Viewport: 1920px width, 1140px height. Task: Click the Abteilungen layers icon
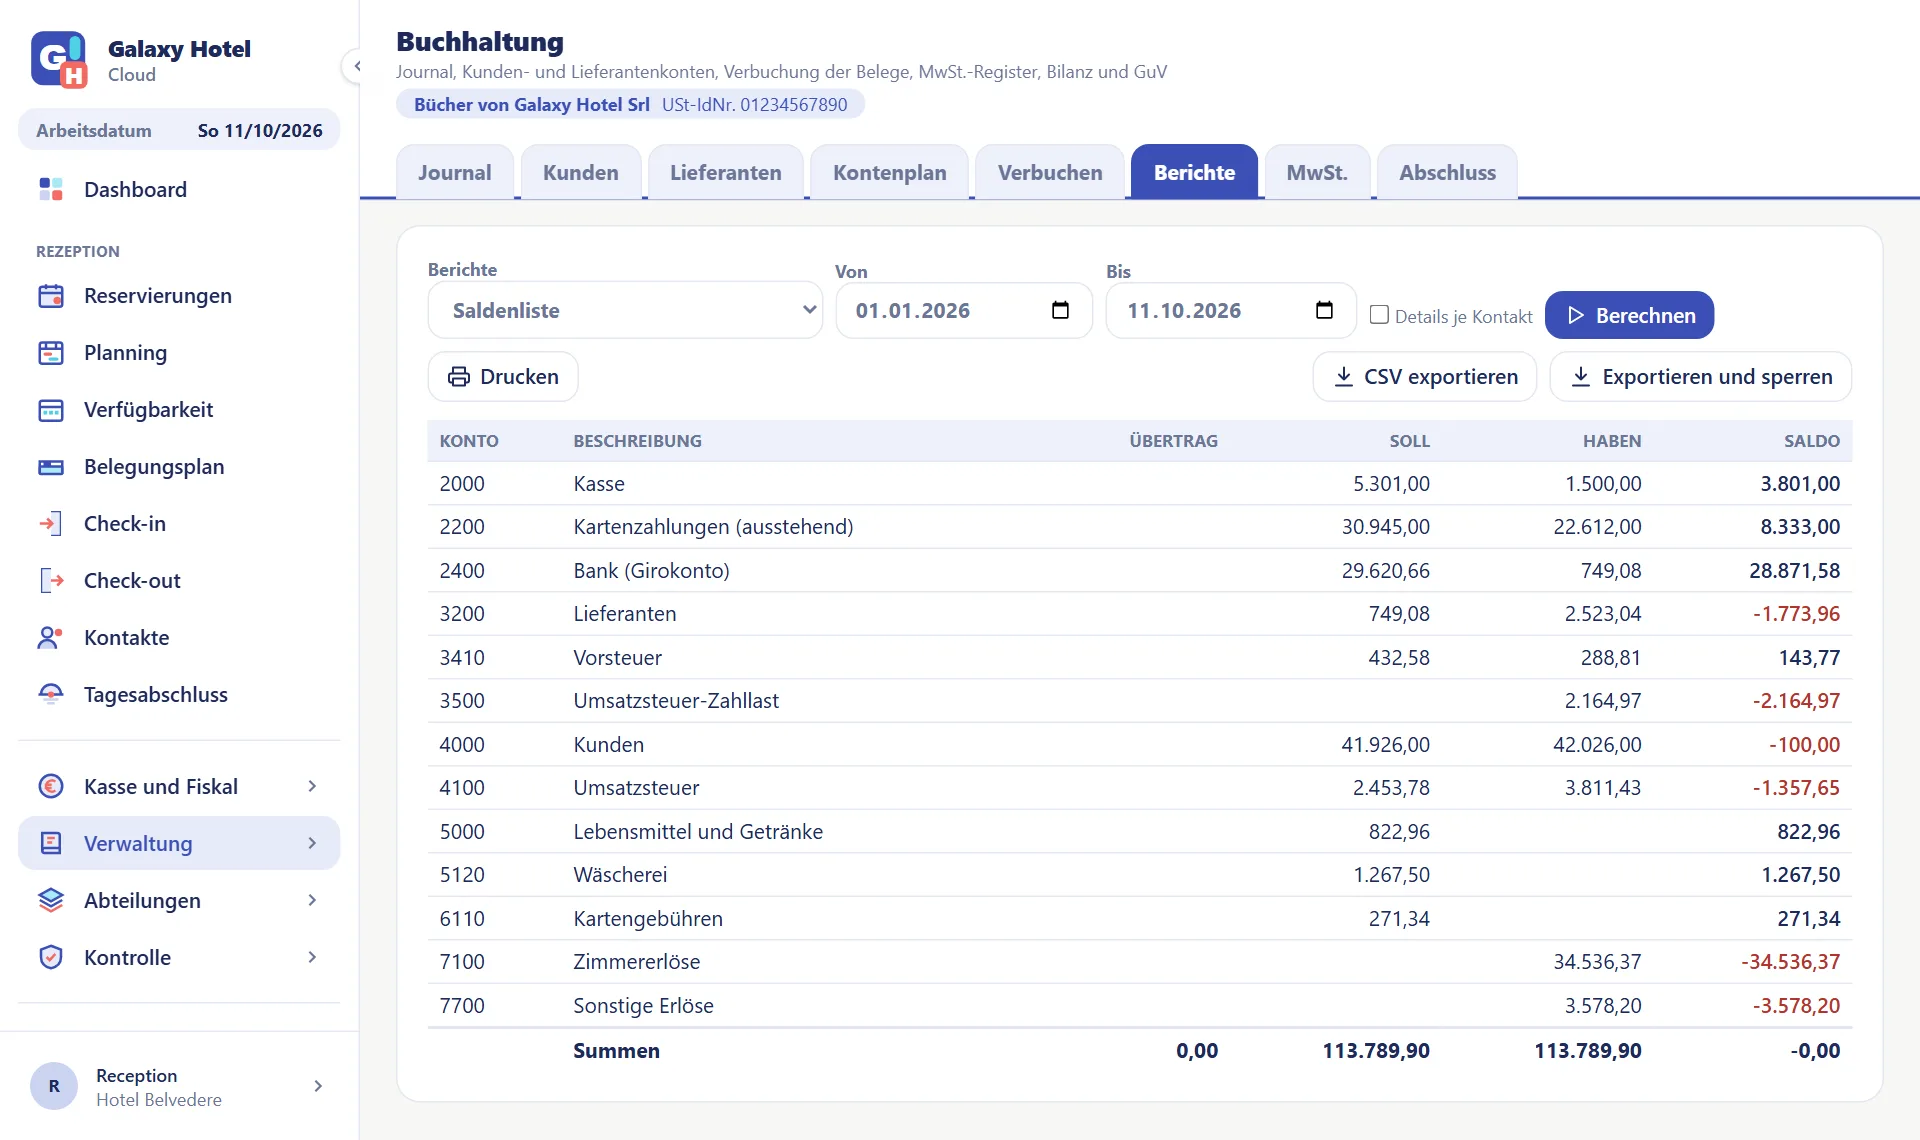51,900
